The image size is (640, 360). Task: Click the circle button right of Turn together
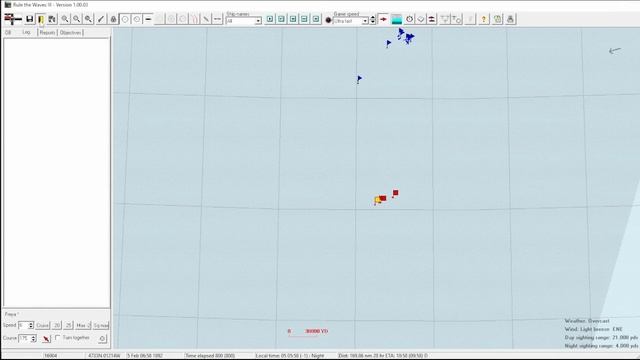[x=102, y=338]
